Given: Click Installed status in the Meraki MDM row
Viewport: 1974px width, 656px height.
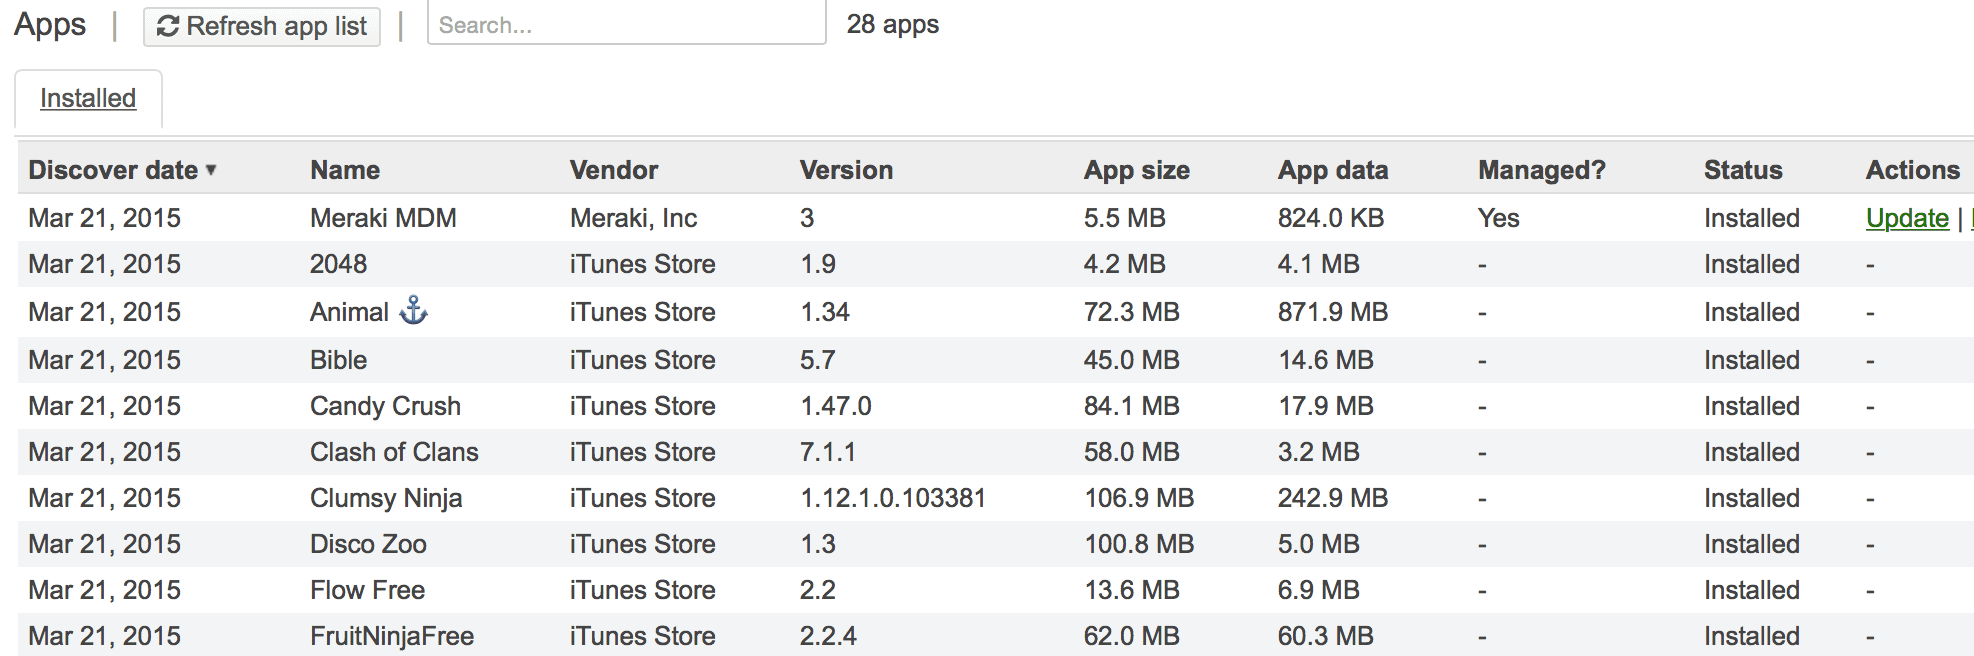Looking at the screenshot, I should (x=1751, y=218).
